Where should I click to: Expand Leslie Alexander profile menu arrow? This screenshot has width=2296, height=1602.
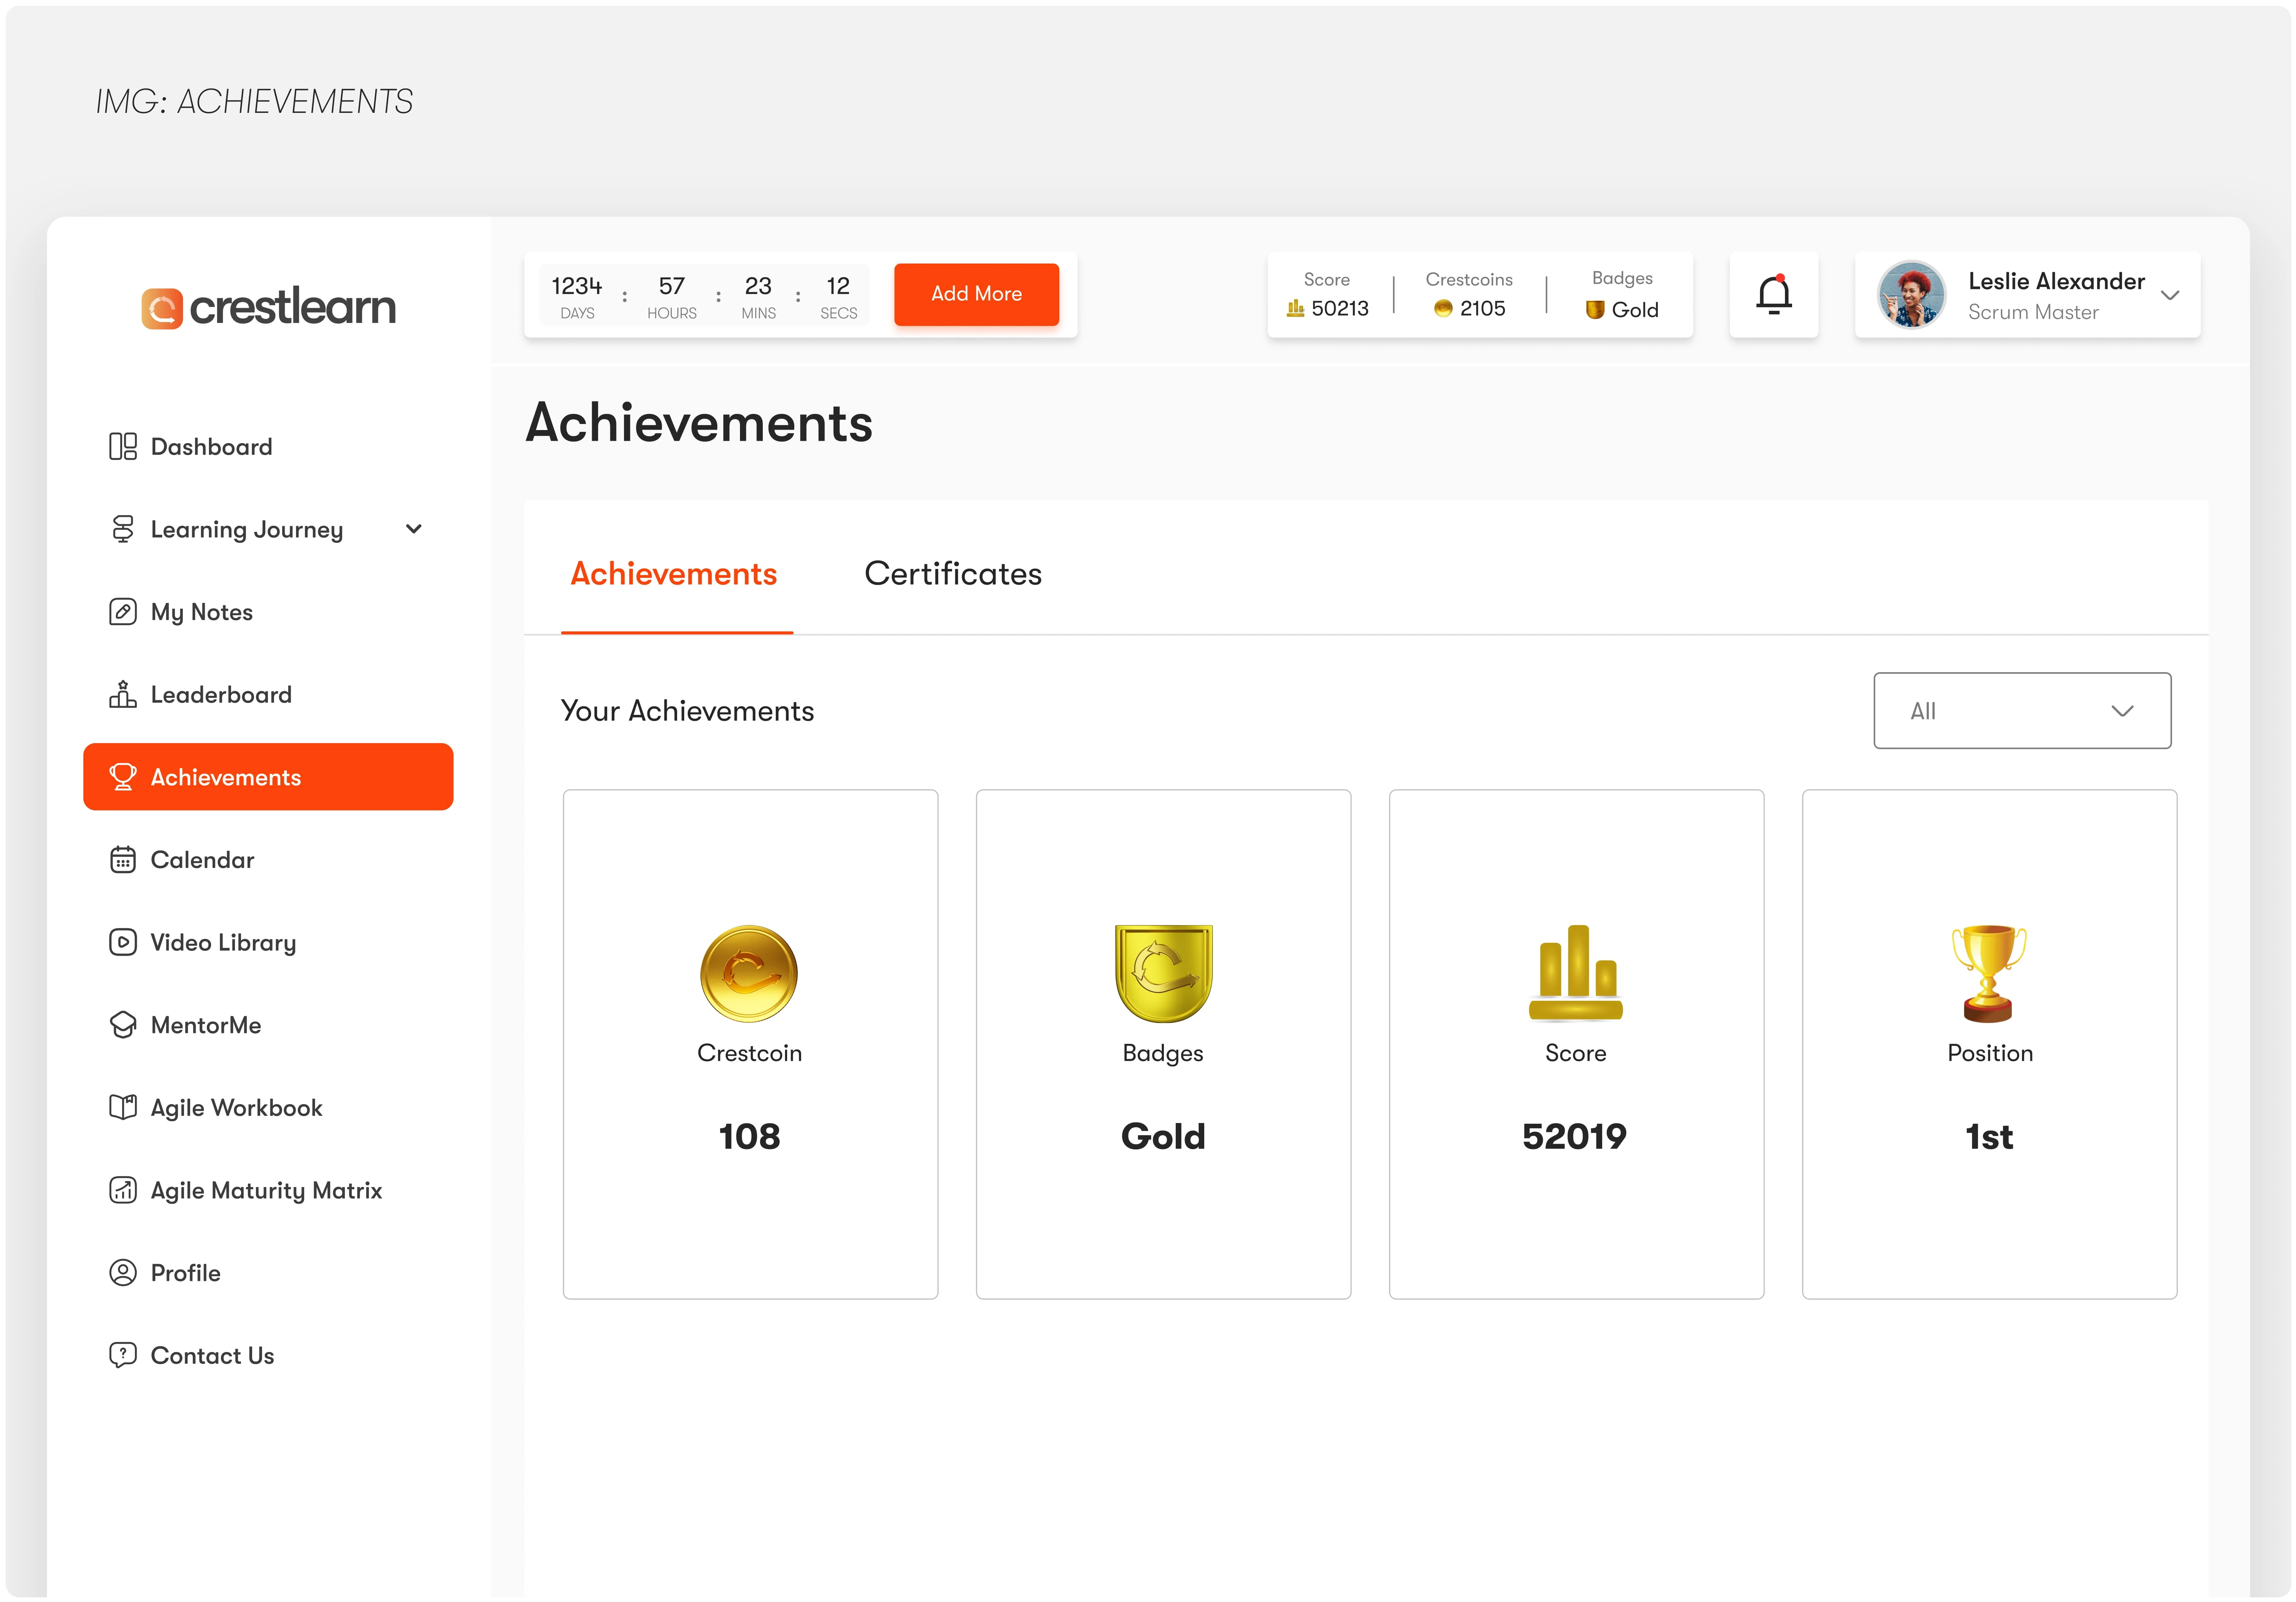[x=2169, y=295]
